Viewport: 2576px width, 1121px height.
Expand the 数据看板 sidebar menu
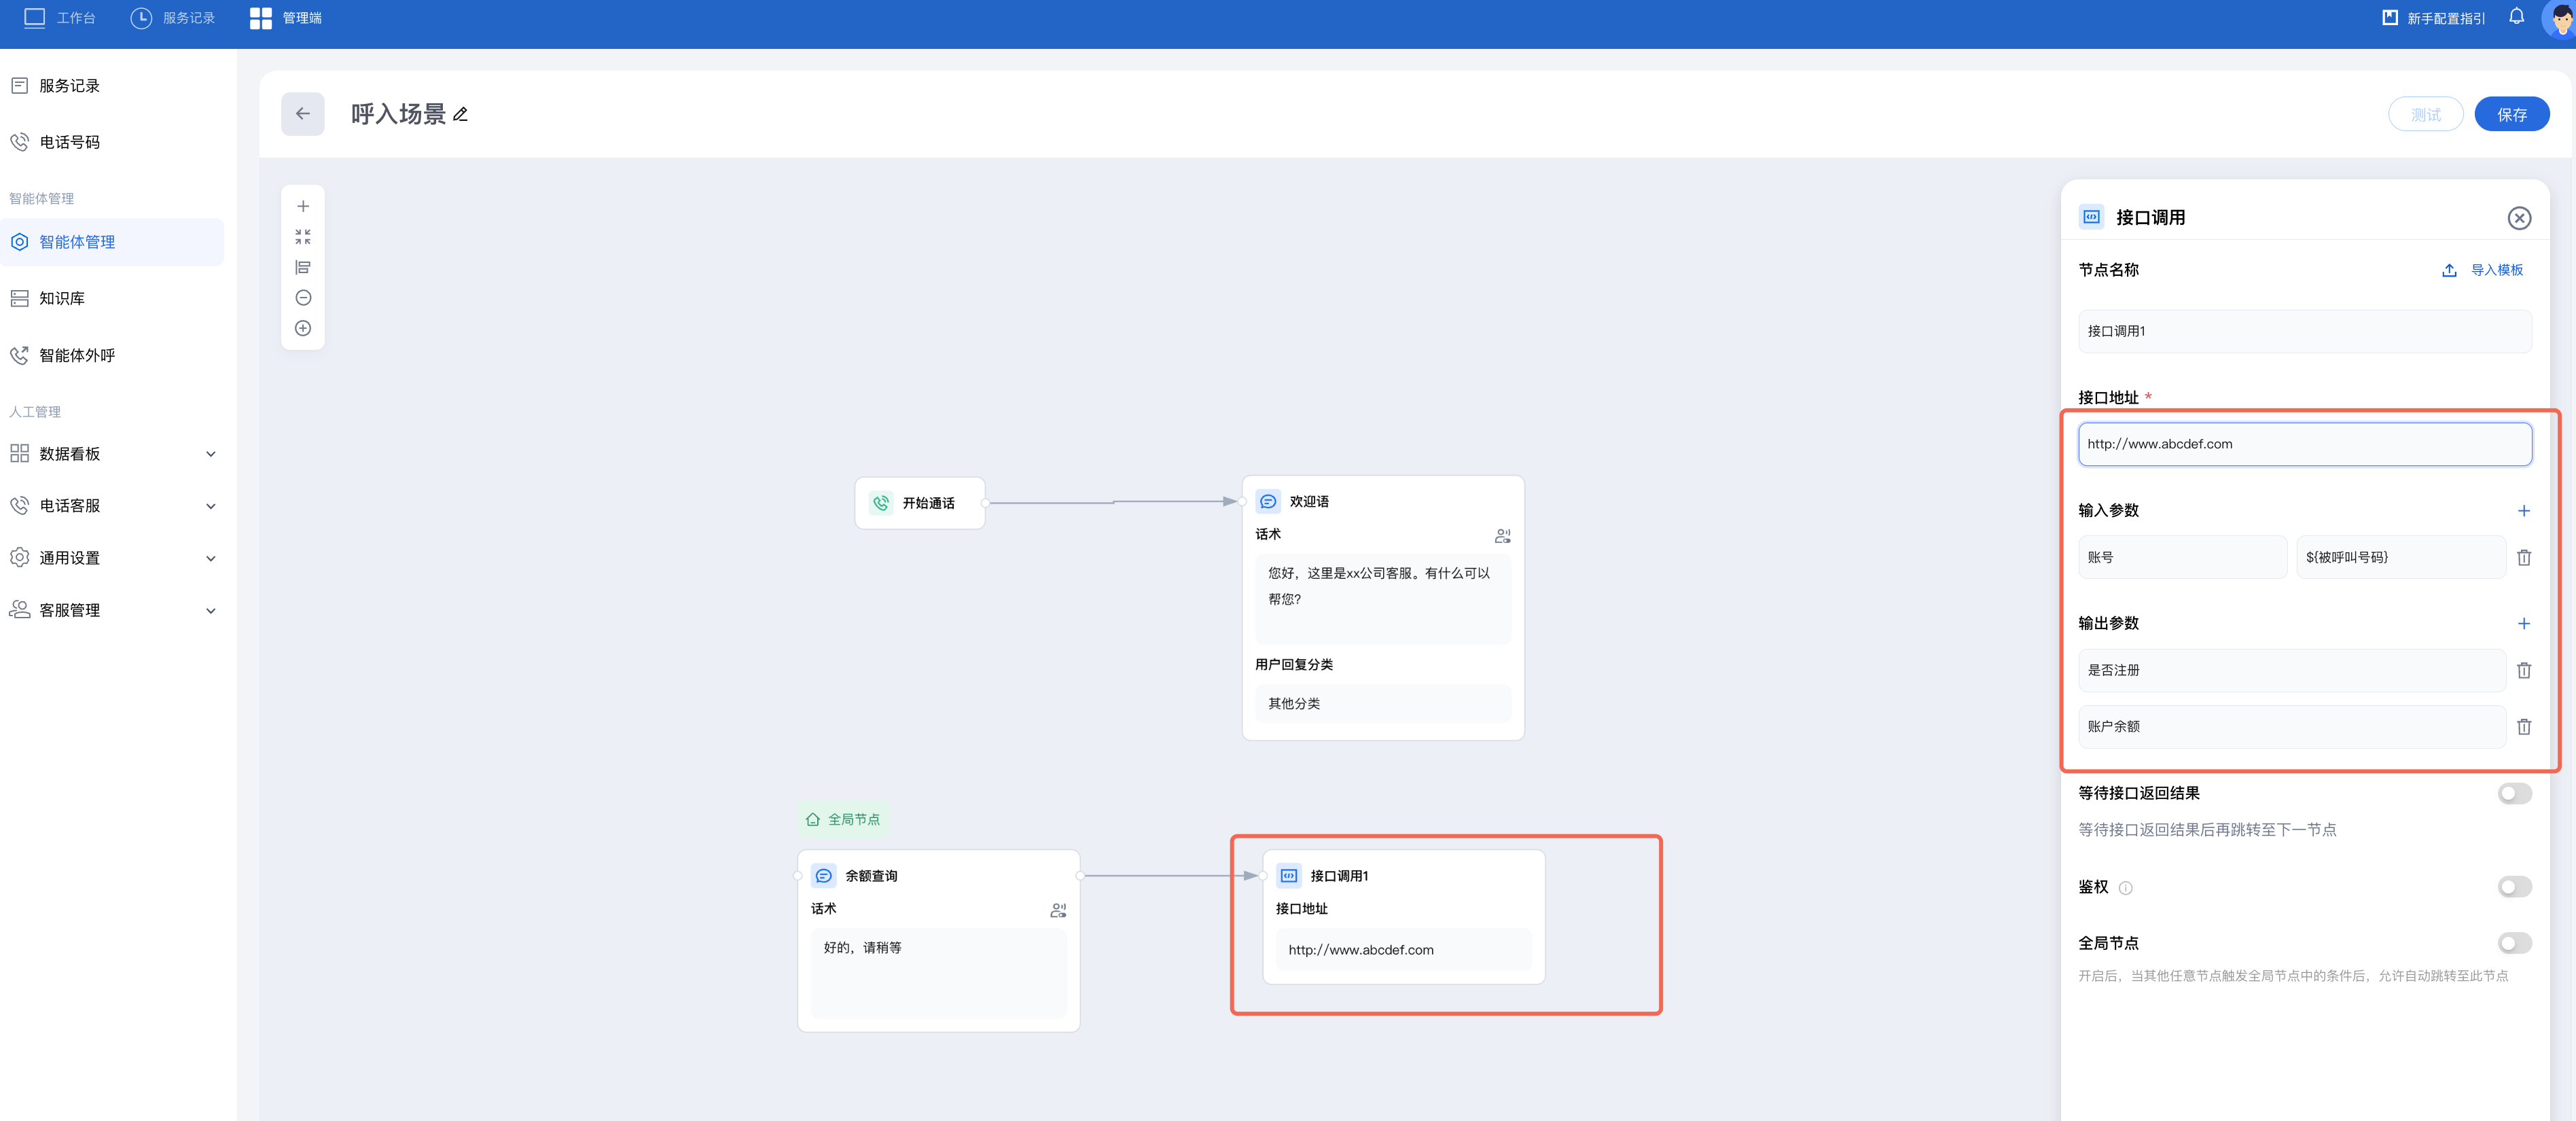pos(112,454)
